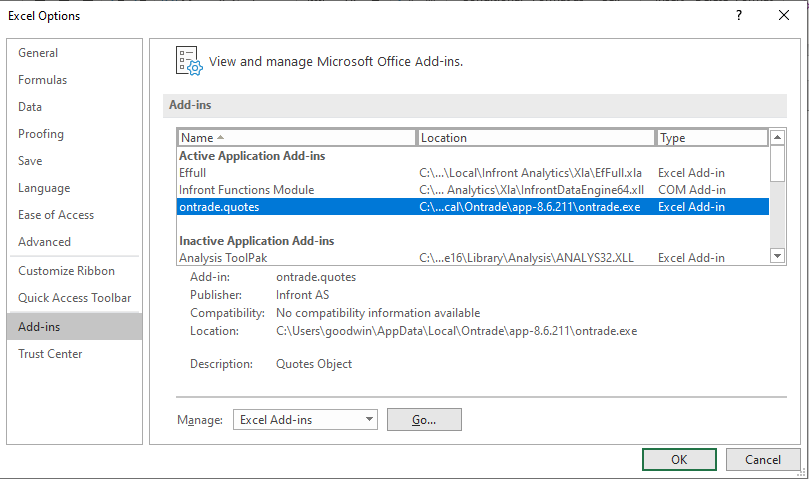Switch to the Formulas category

(43, 80)
